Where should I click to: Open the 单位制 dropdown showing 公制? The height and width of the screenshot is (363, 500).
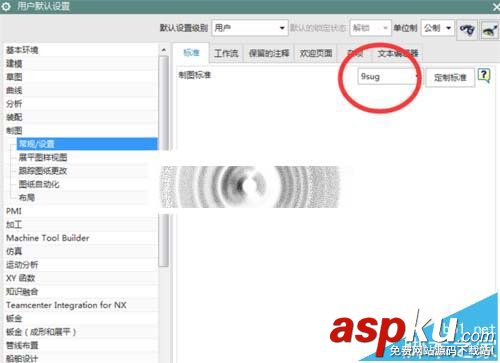(x=438, y=28)
